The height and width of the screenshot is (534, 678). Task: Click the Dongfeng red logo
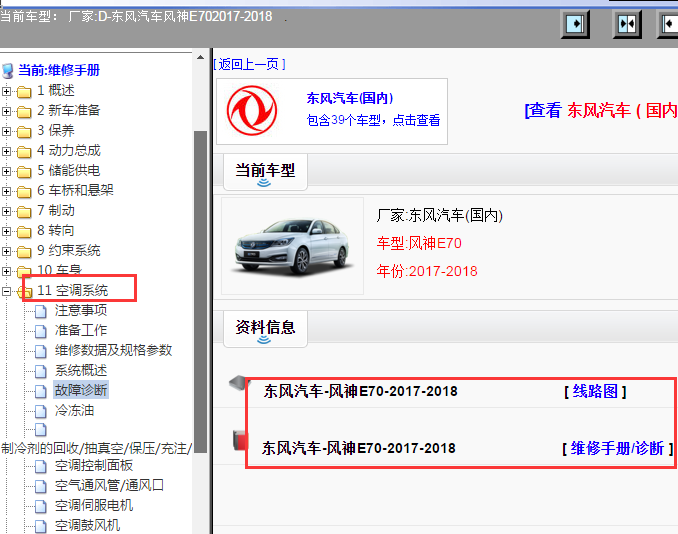click(252, 111)
